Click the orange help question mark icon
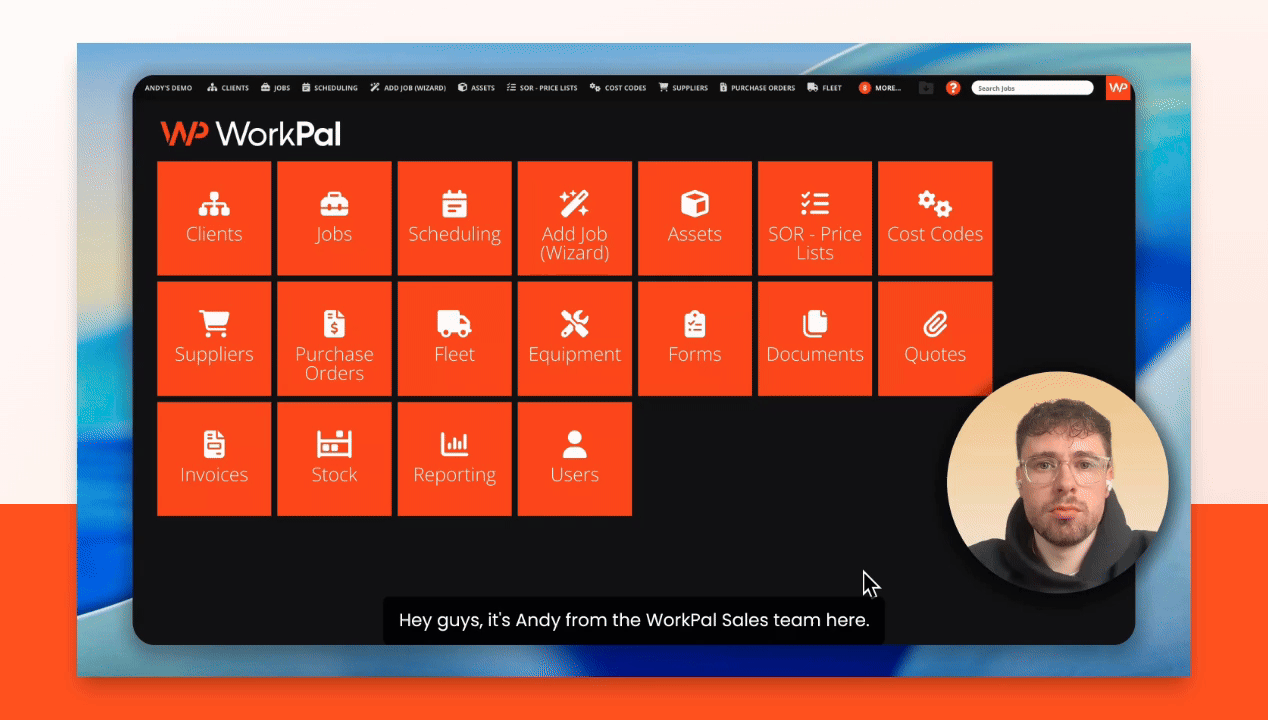This screenshot has width=1268, height=720. point(953,88)
